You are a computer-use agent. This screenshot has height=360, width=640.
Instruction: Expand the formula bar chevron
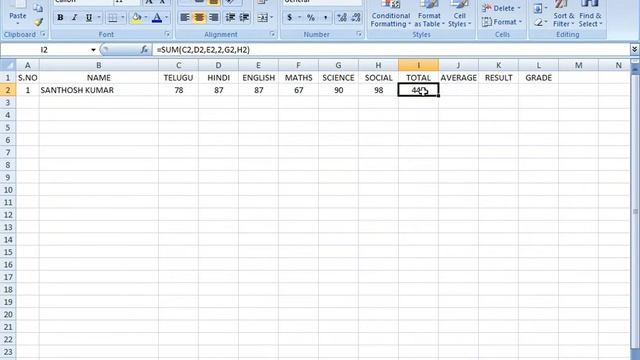(x=634, y=49)
